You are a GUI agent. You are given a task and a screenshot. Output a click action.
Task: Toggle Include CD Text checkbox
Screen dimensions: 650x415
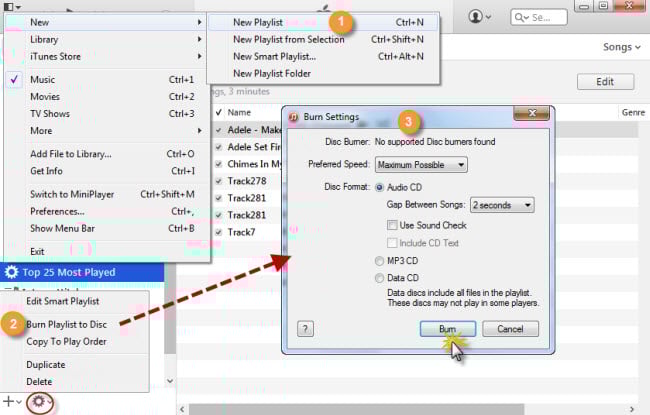(392, 243)
